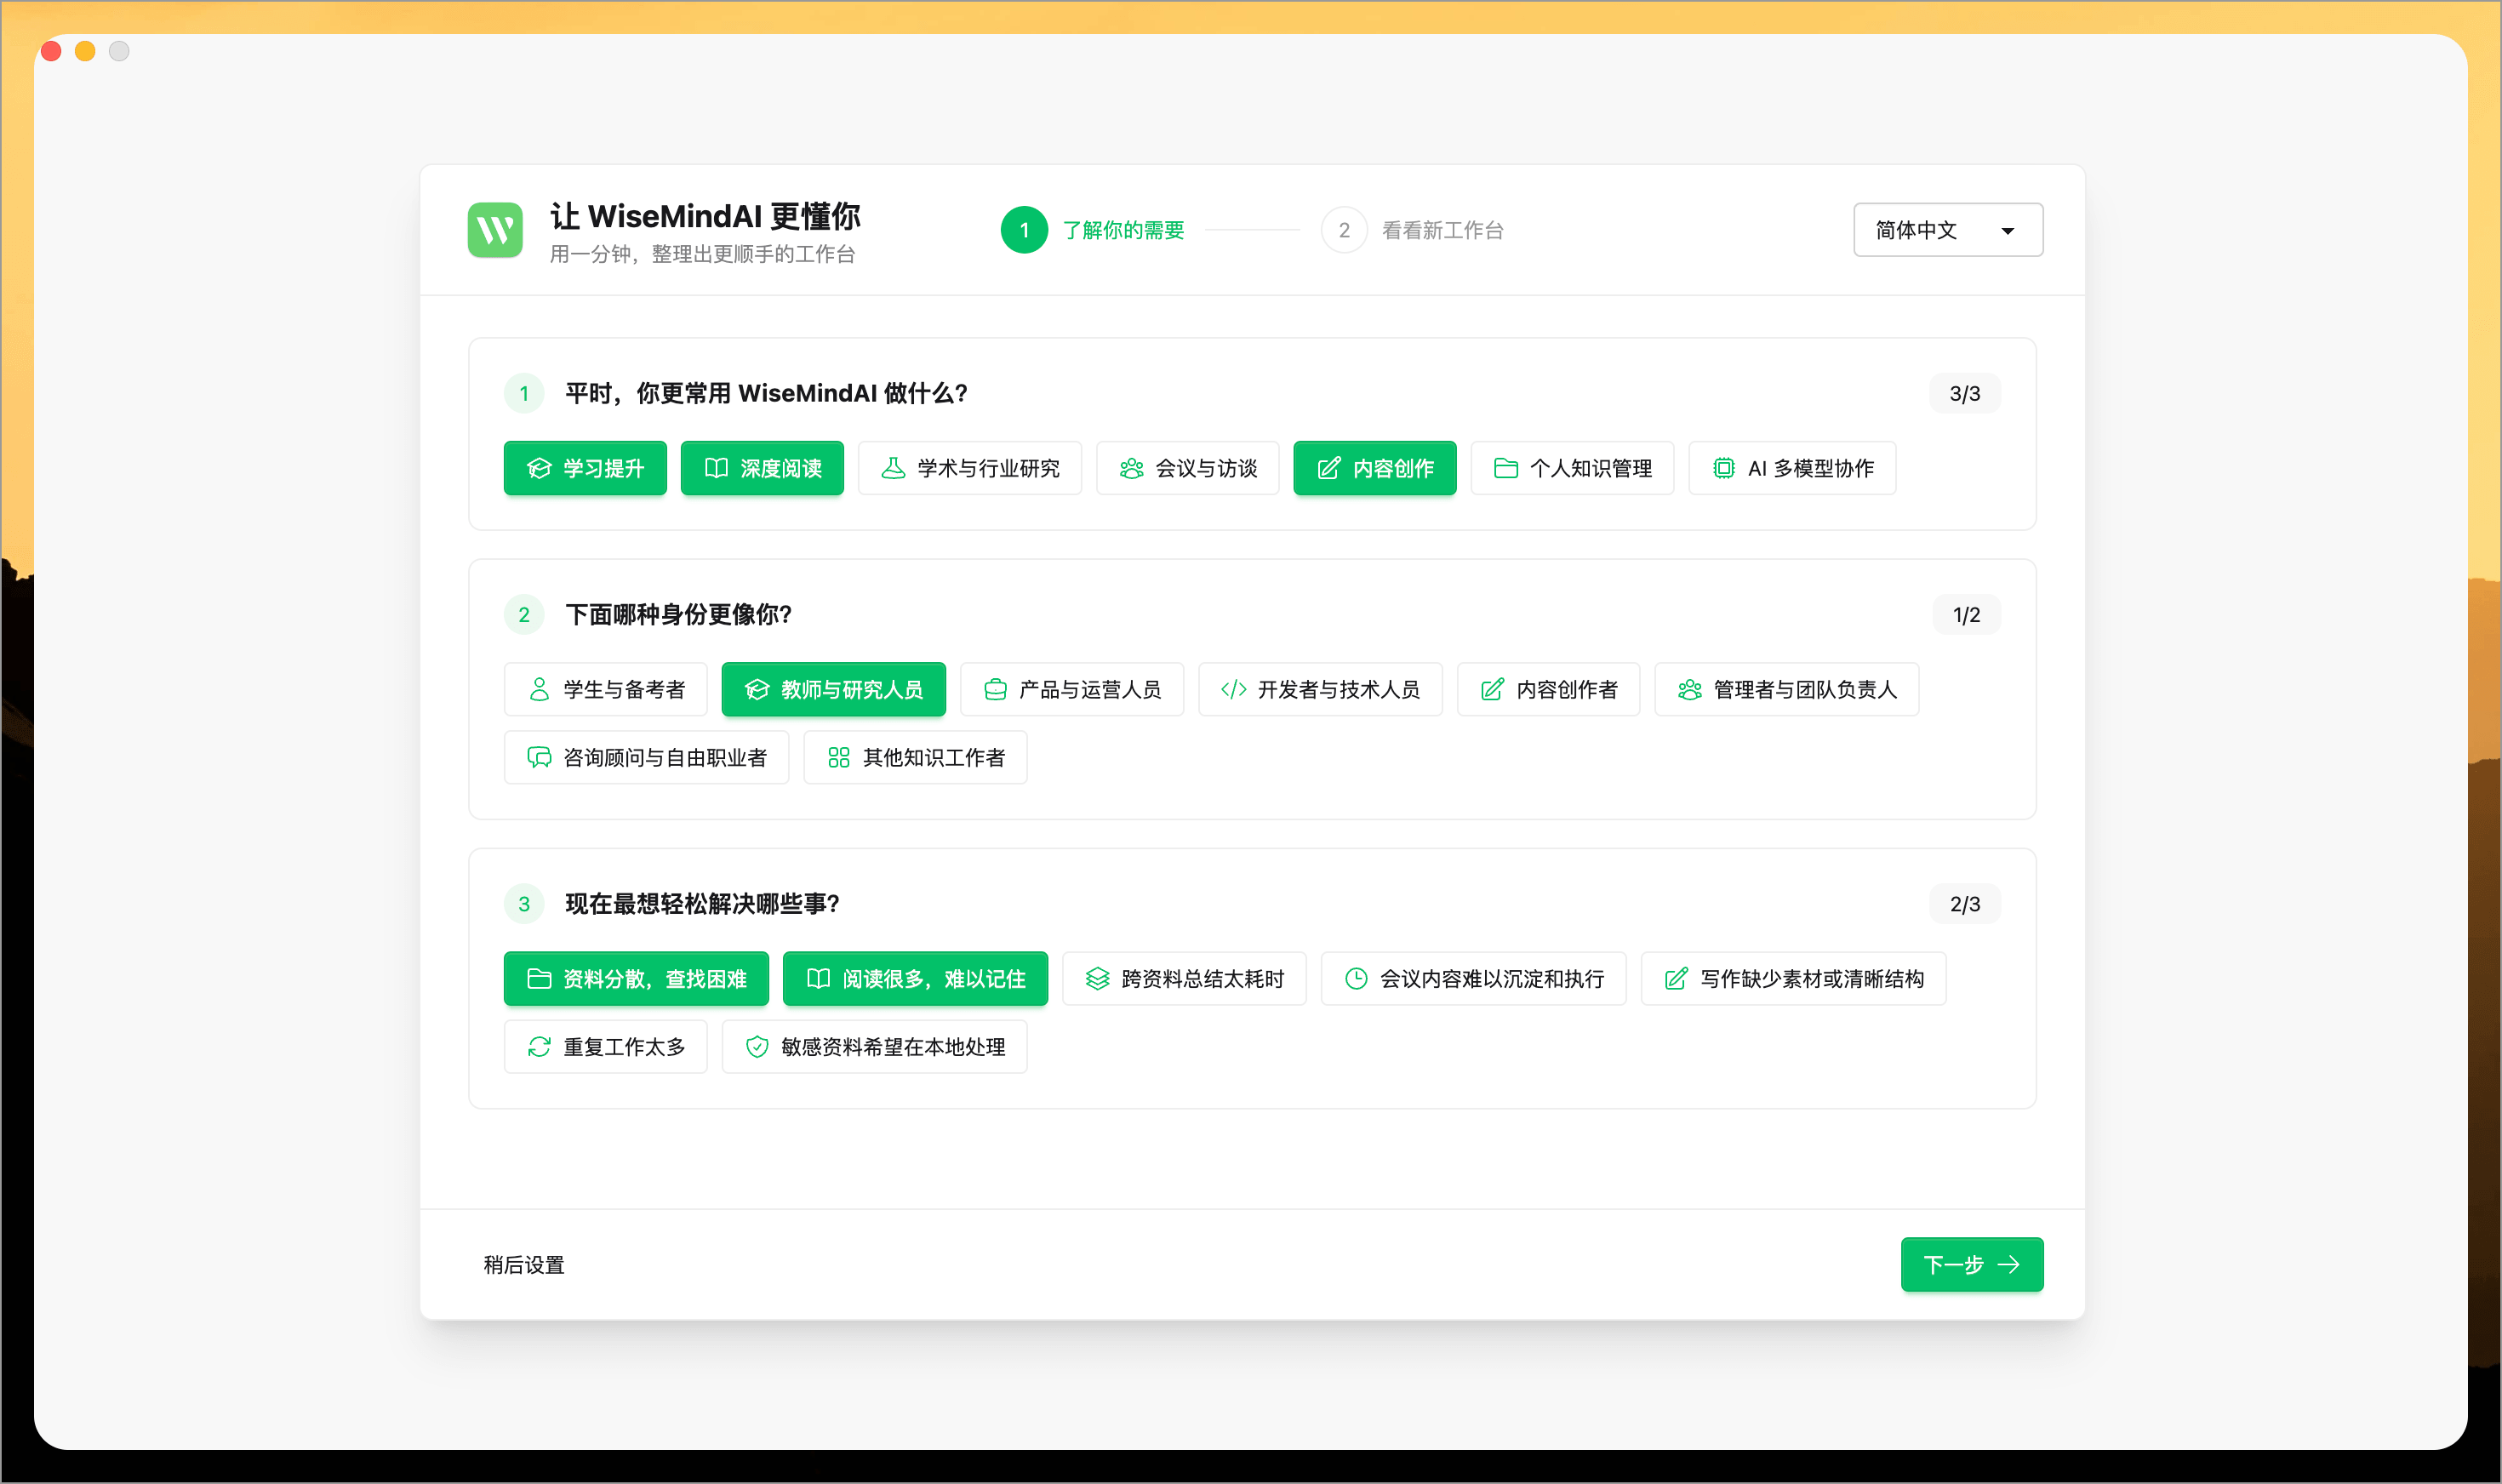Click the graduation cap icon on 学习提升
This screenshot has height=1484, width=2502.
coord(539,468)
